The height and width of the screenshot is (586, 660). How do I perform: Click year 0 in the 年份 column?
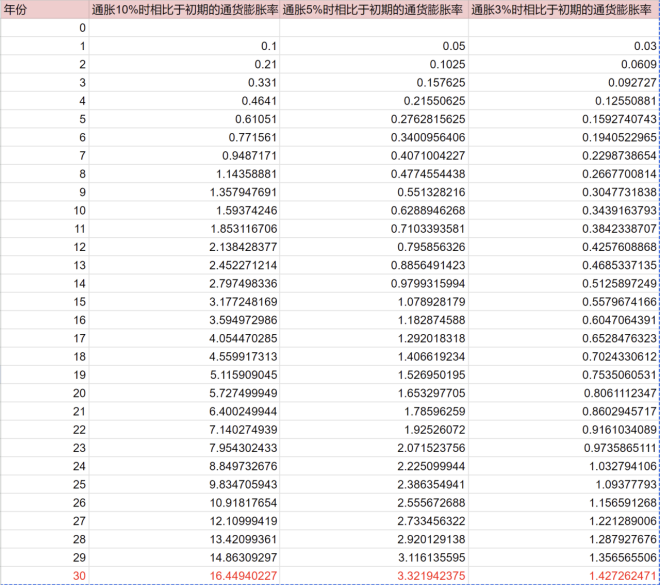82,27
